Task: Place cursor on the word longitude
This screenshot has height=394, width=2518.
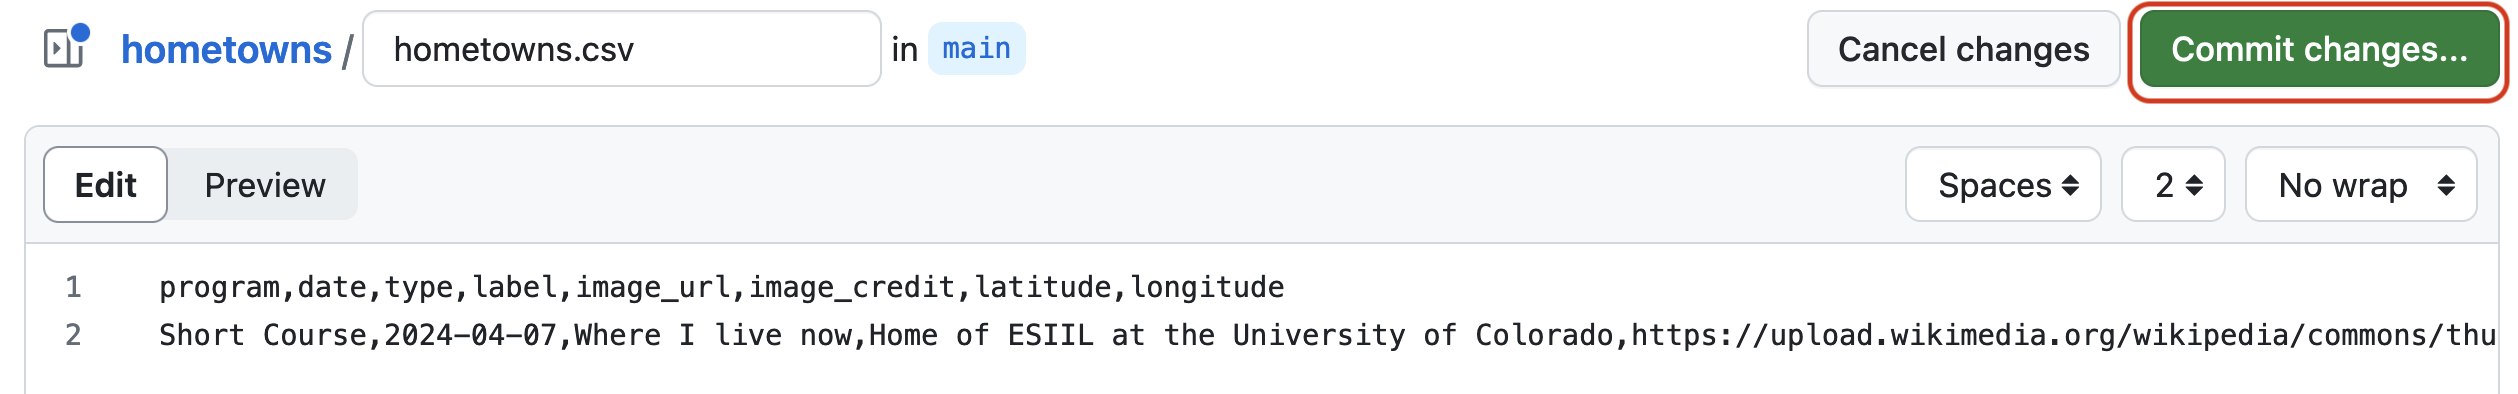Action: click(x=1207, y=288)
